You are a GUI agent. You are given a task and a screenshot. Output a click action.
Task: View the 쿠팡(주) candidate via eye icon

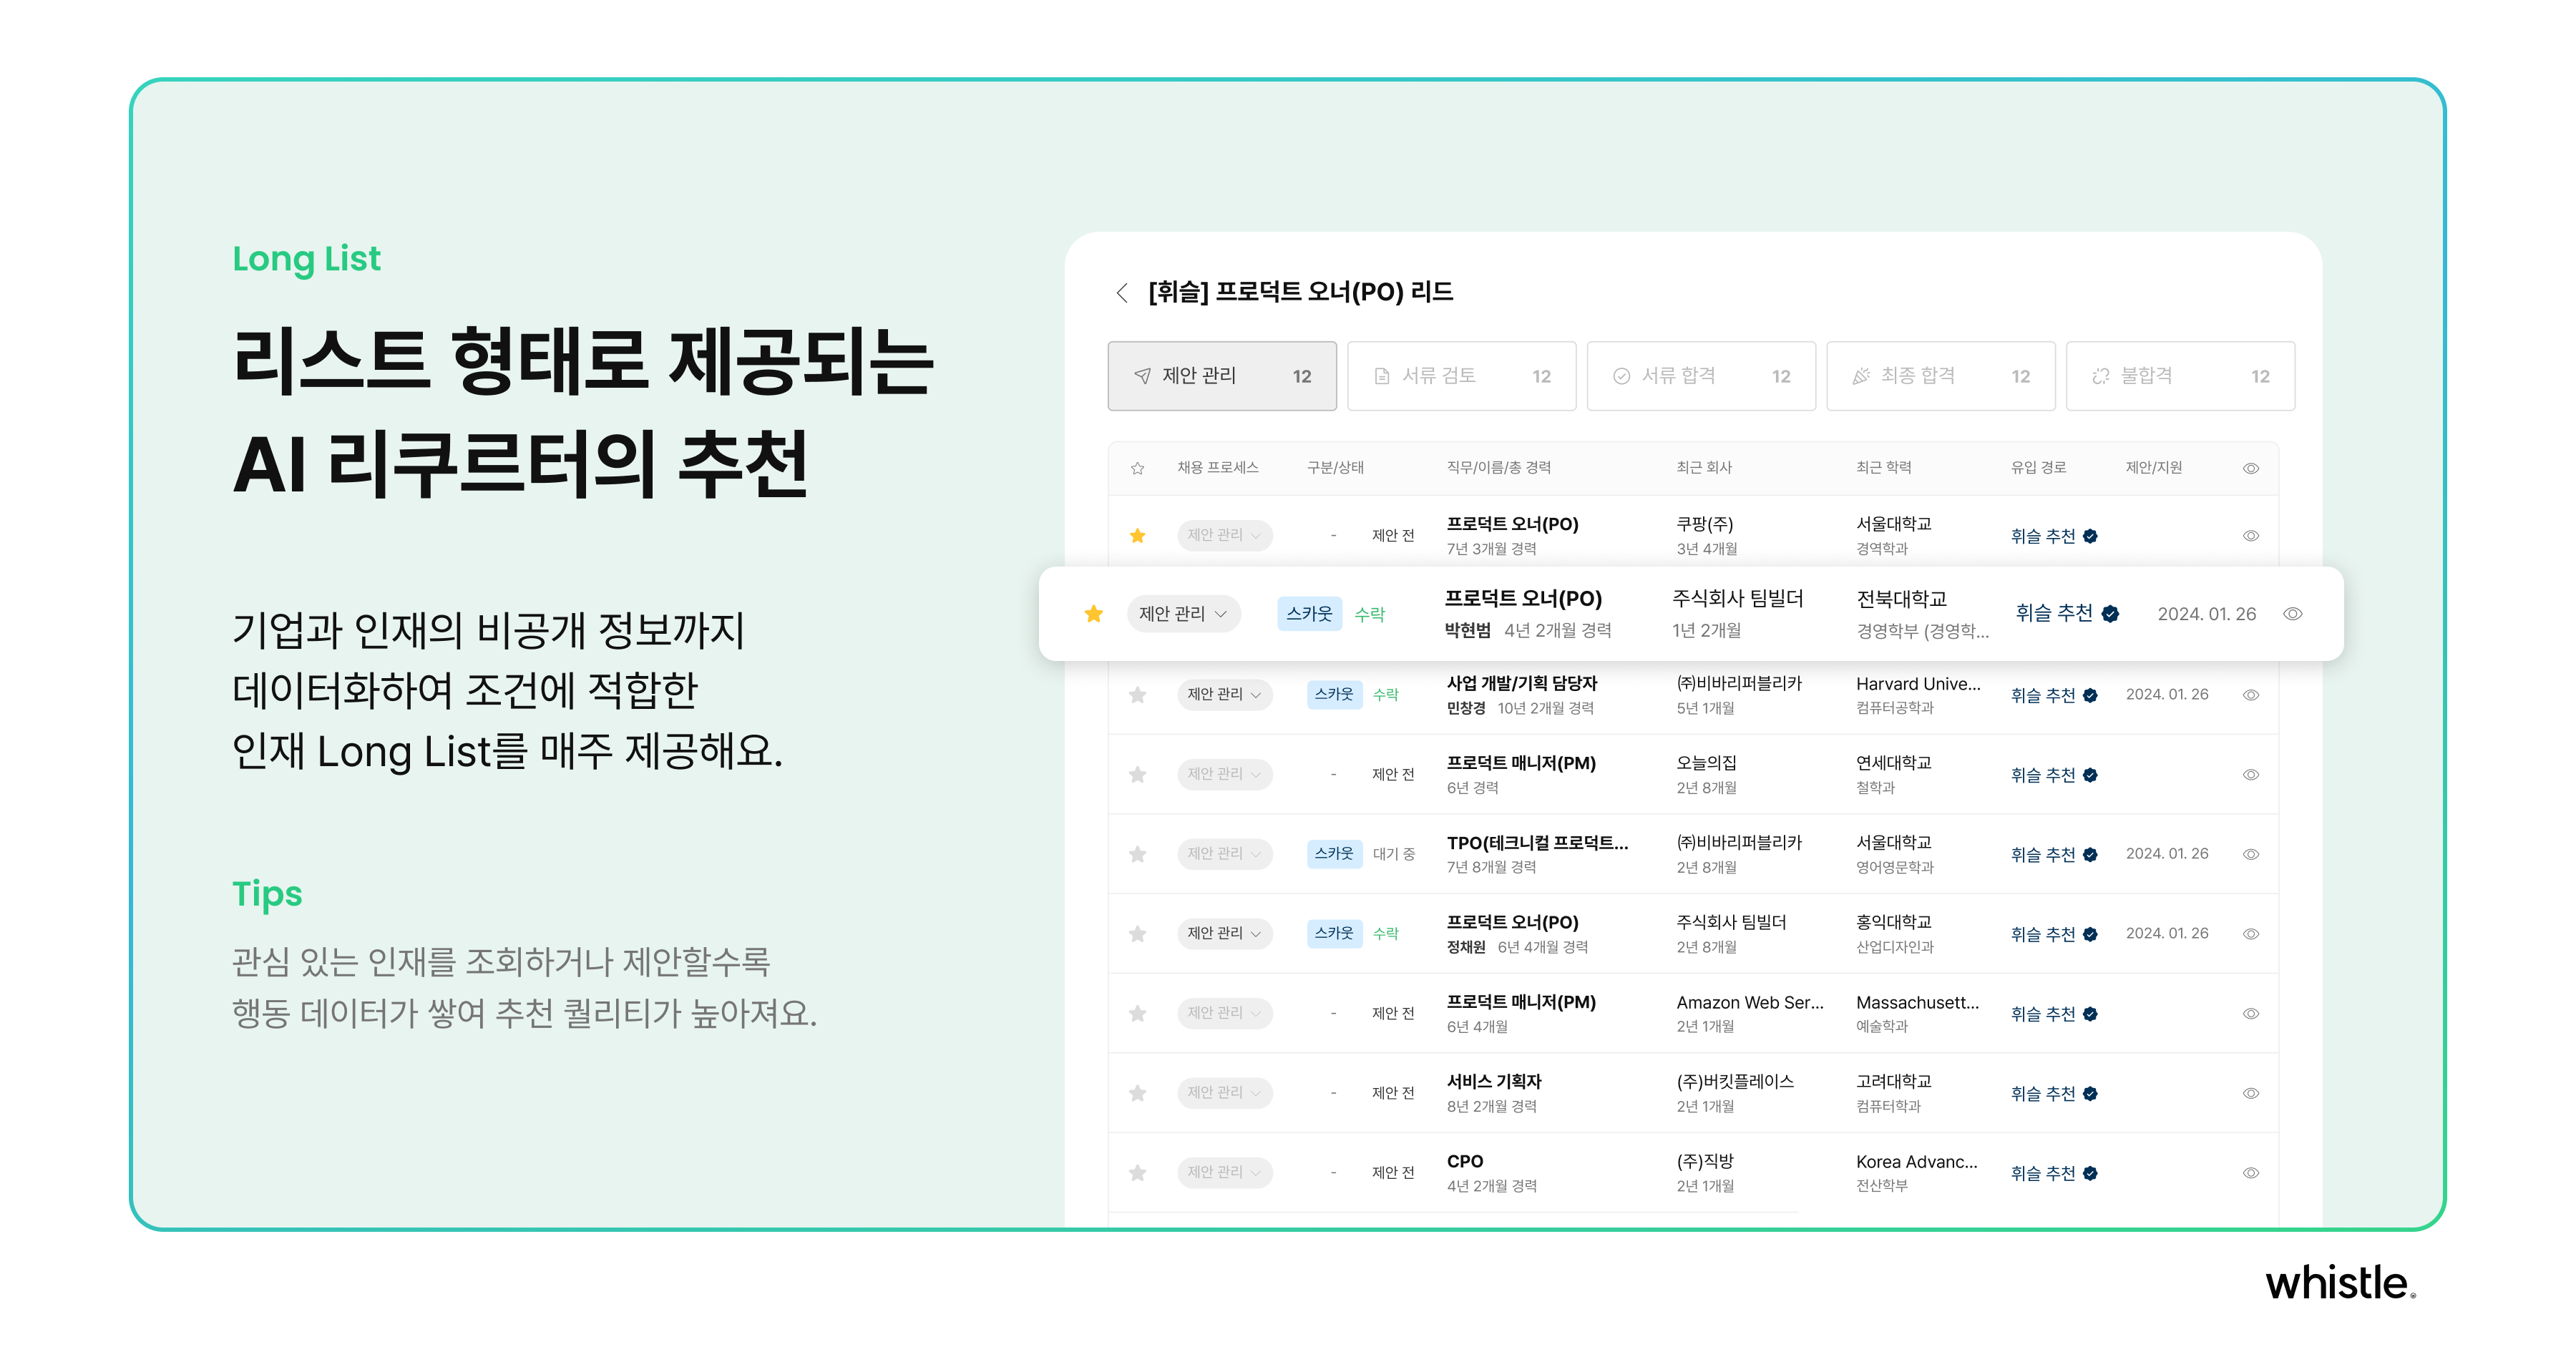click(2250, 536)
